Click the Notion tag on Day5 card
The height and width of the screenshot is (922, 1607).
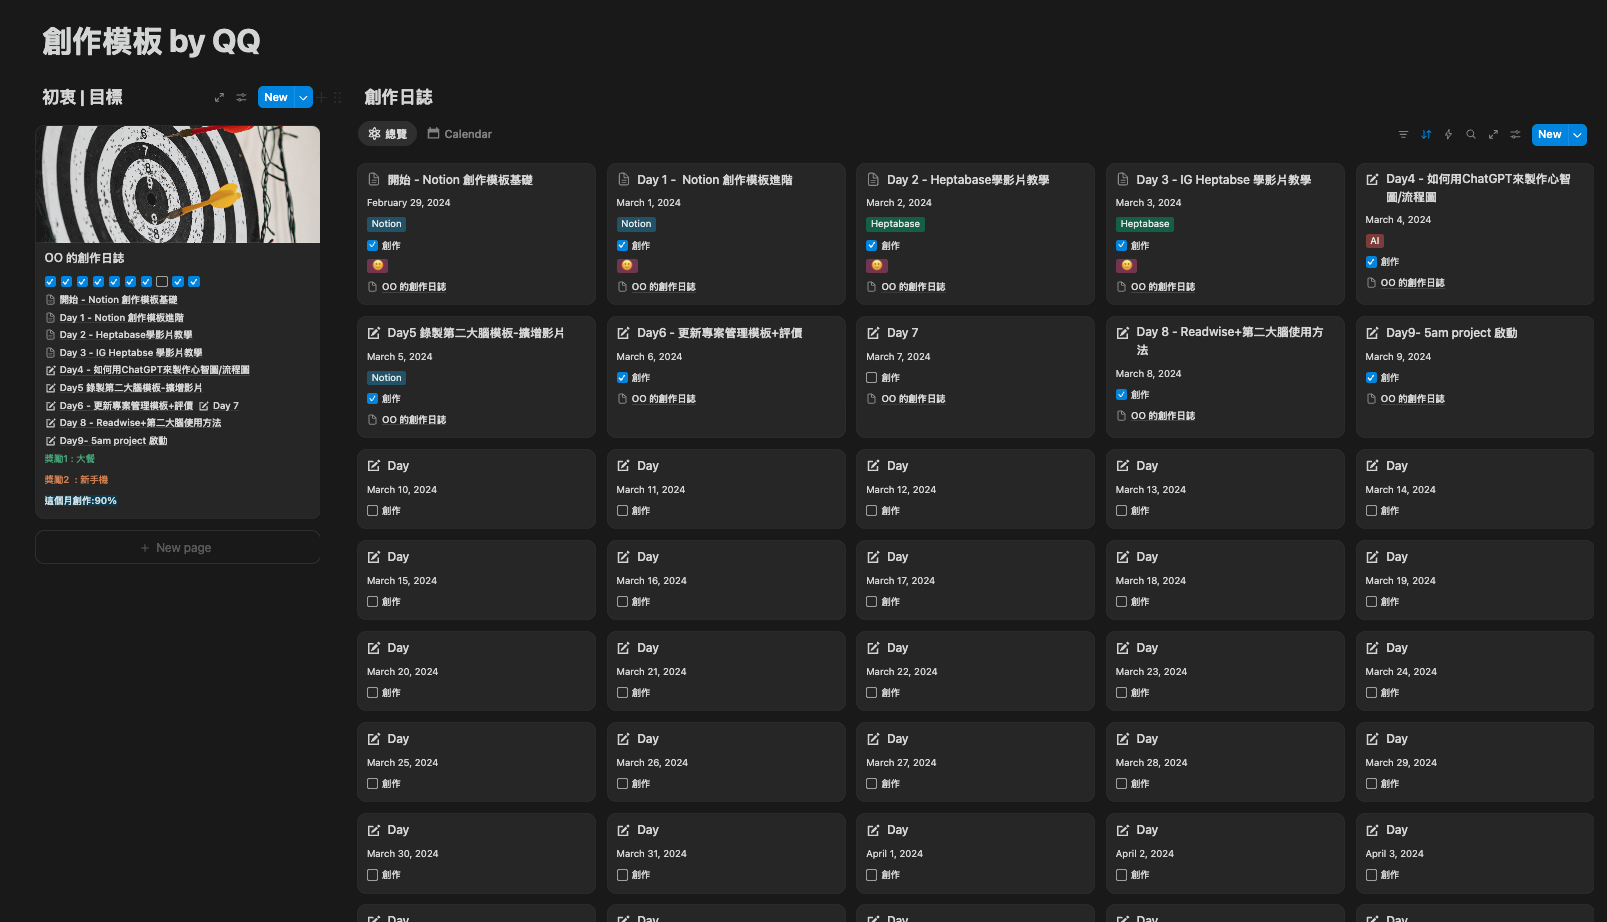386,378
